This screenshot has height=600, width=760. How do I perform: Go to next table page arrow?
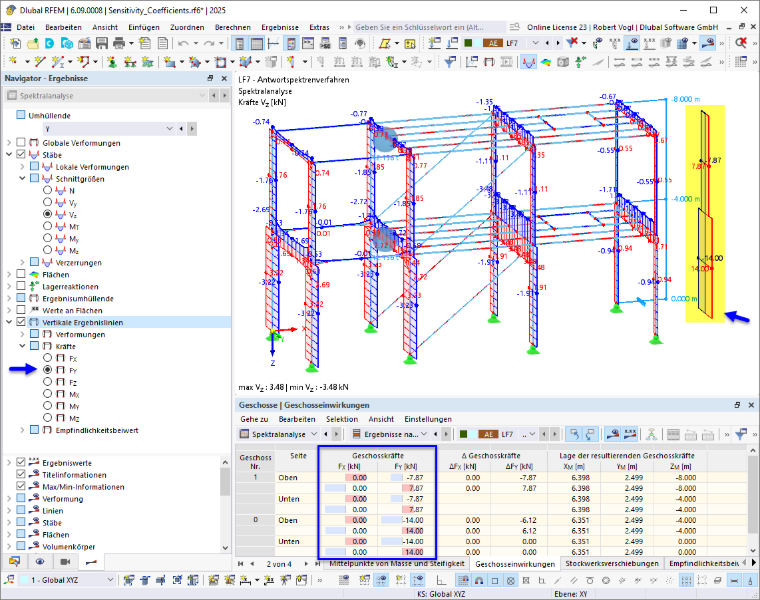pyautogui.click(x=306, y=564)
